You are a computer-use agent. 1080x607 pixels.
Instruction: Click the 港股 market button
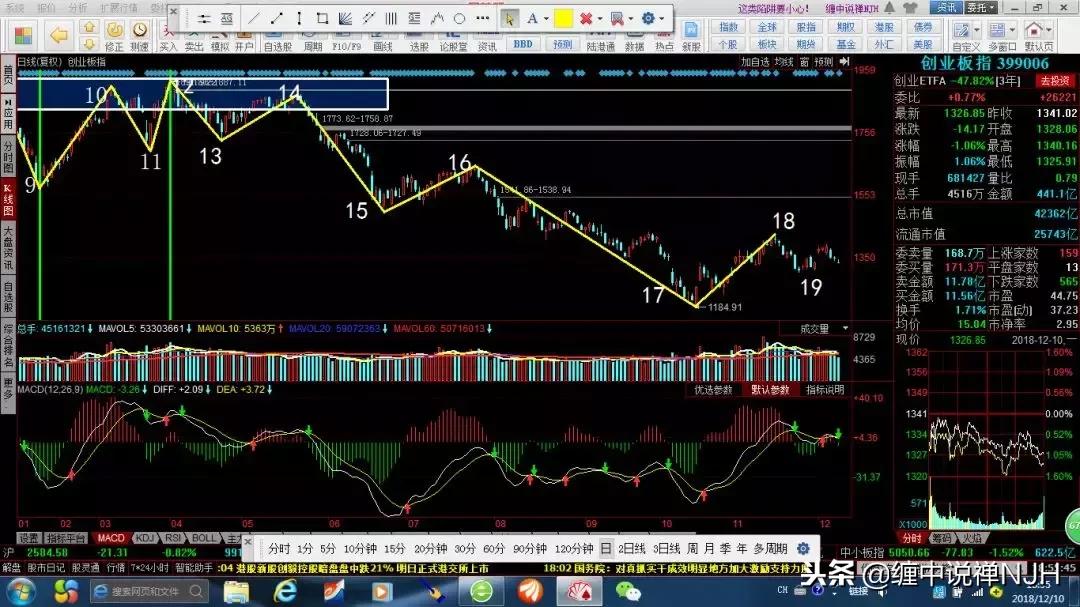[884, 27]
